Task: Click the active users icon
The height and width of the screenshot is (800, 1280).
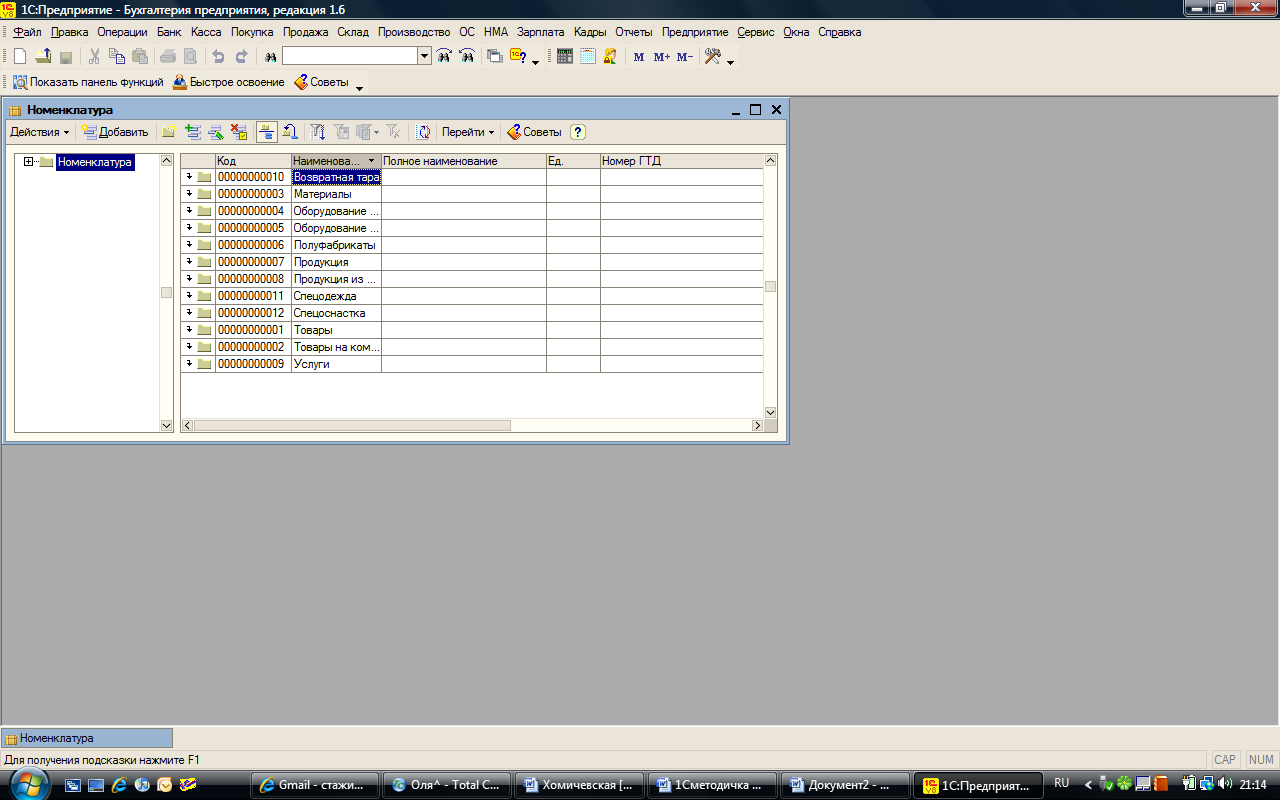Action: pyautogui.click(x=610, y=56)
